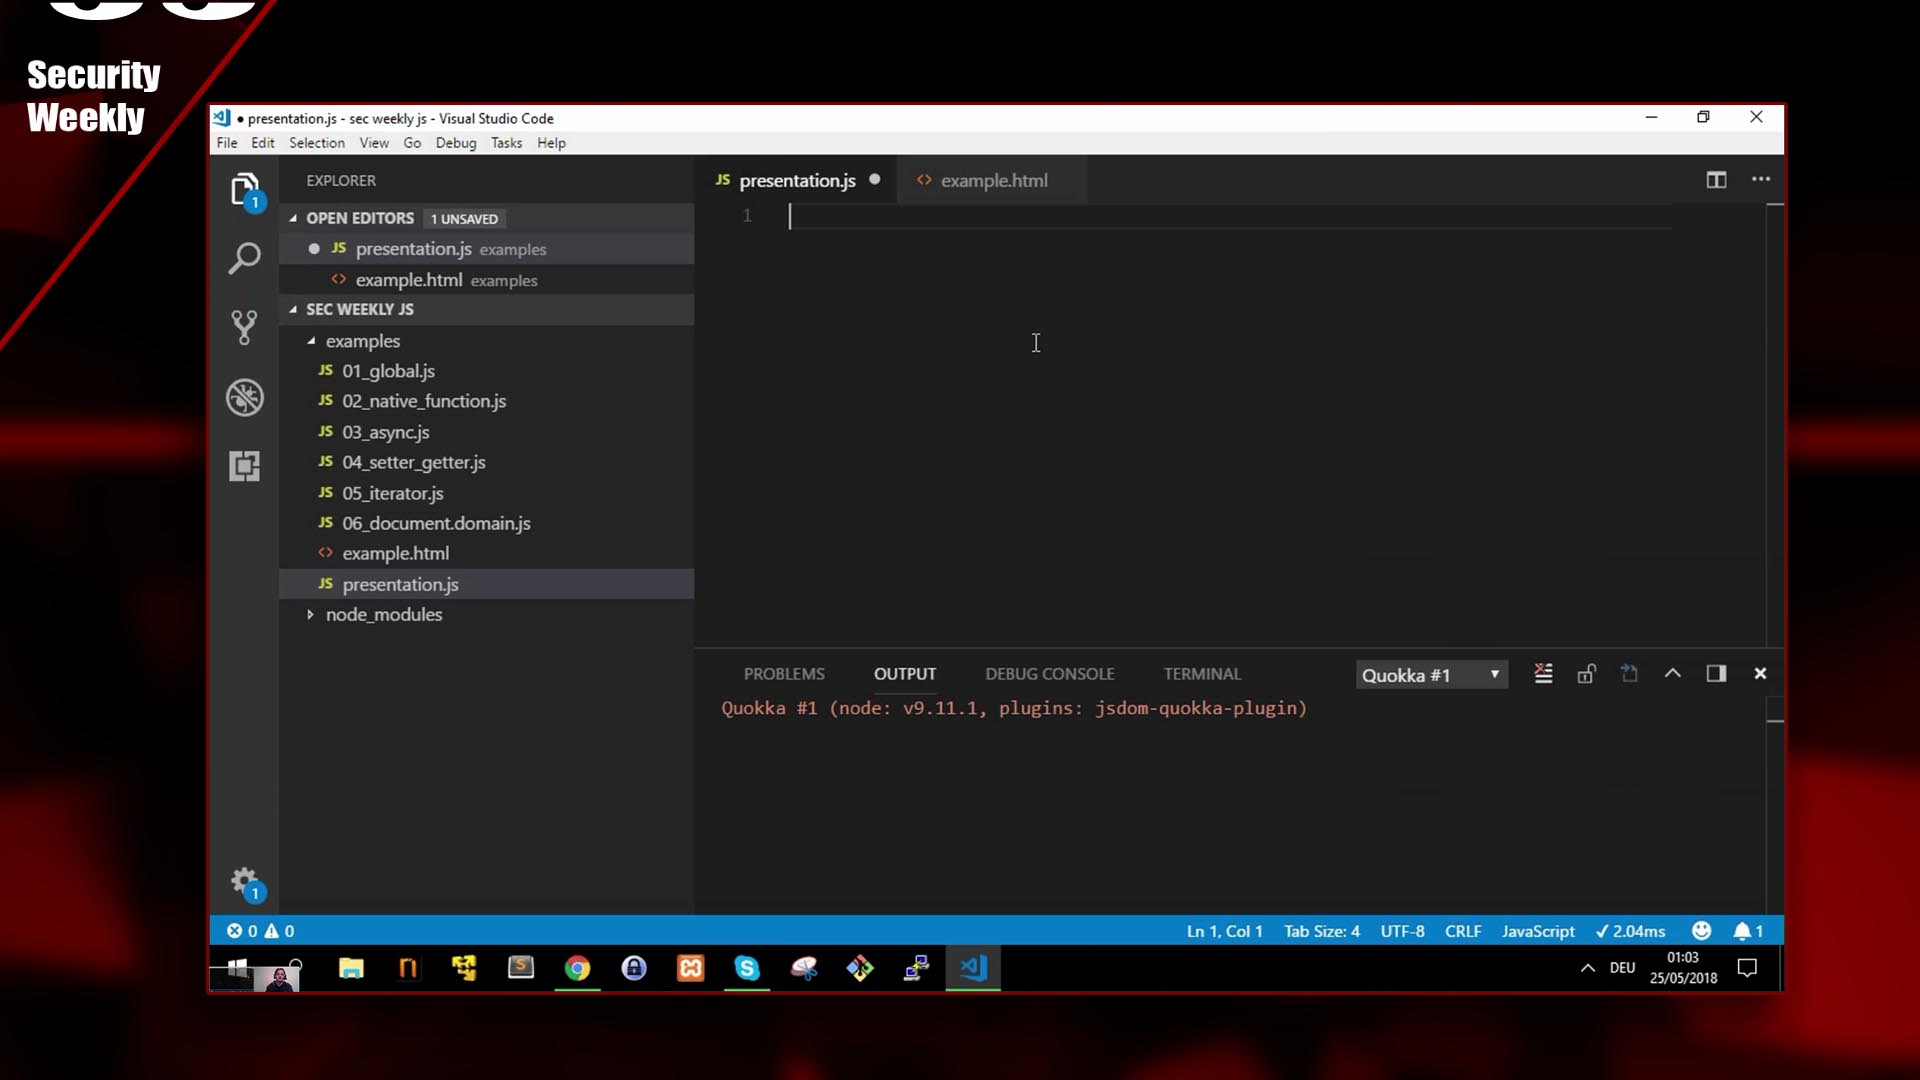Open example.html in the file tree
This screenshot has height=1080, width=1920.
coord(486,553)
